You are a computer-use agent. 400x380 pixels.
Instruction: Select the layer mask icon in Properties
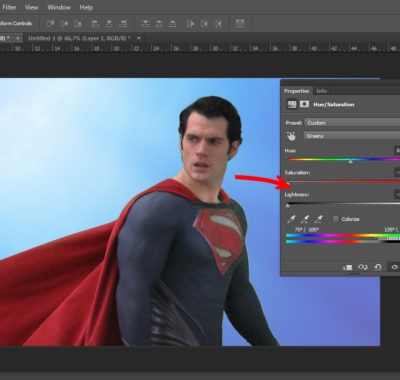pyautogui.click(x=304, y=105)
